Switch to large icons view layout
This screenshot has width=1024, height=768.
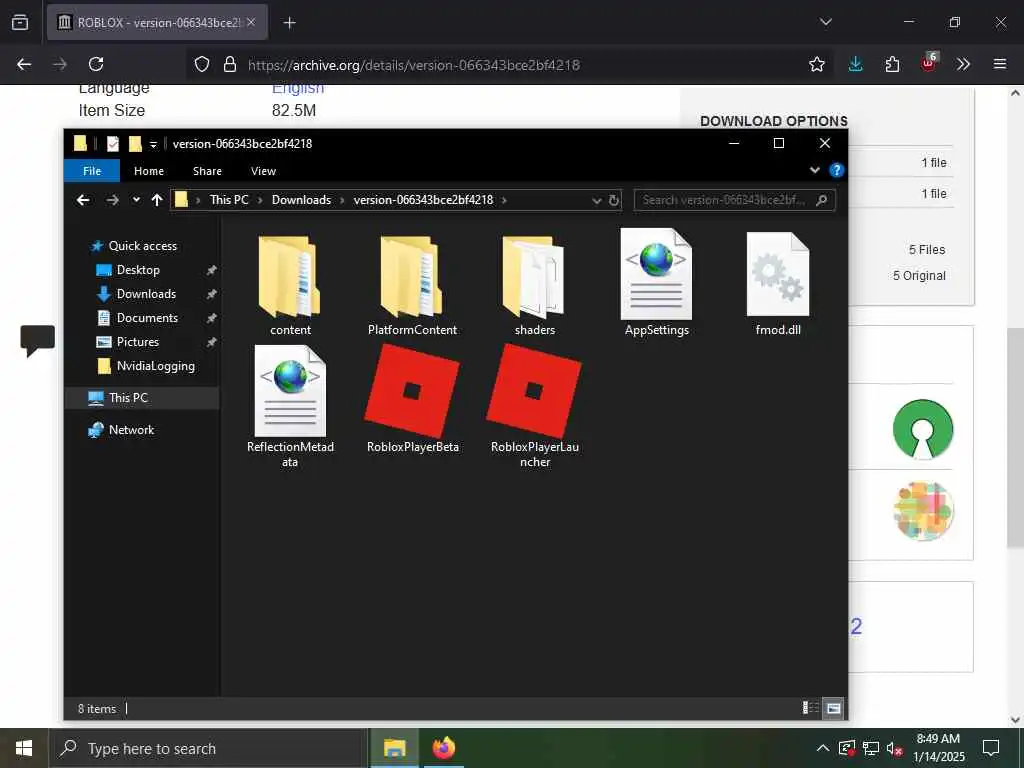(x=833, y=708)
